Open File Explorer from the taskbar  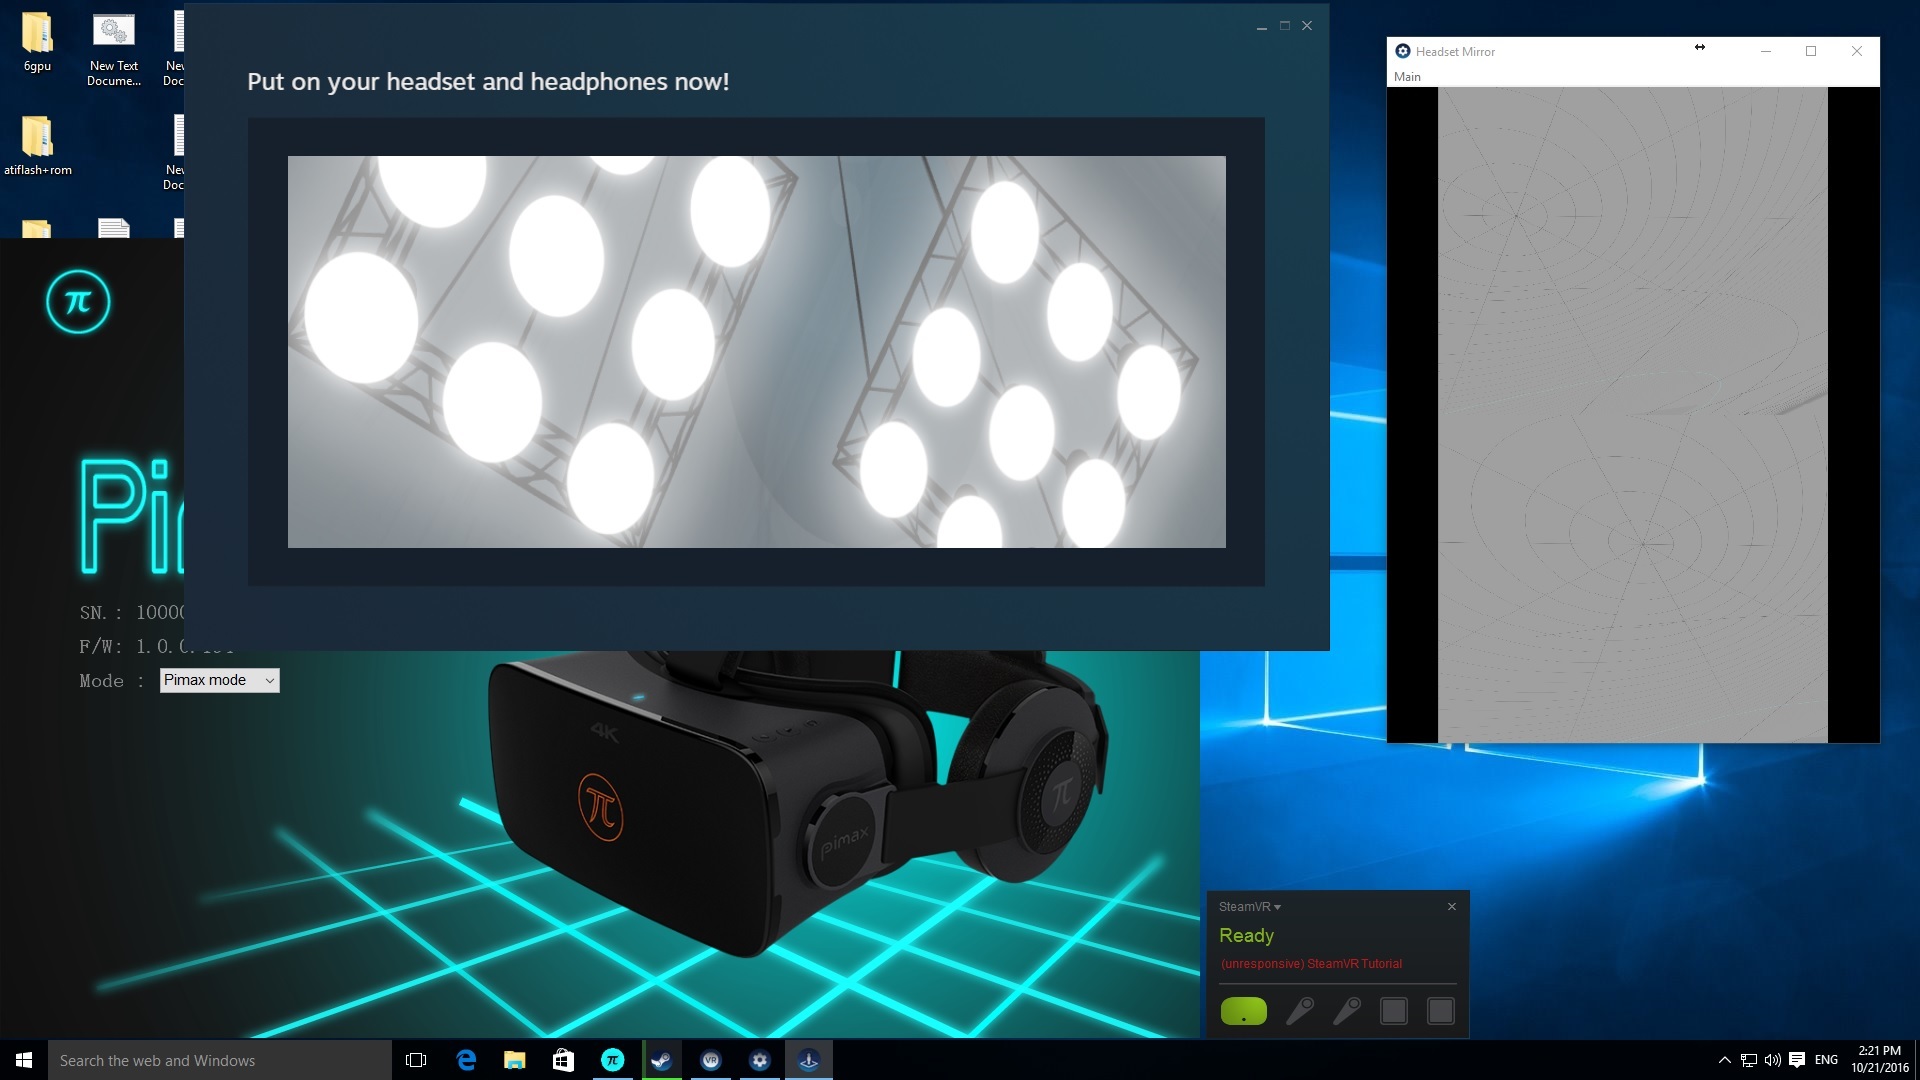[x=515, y=1060]
